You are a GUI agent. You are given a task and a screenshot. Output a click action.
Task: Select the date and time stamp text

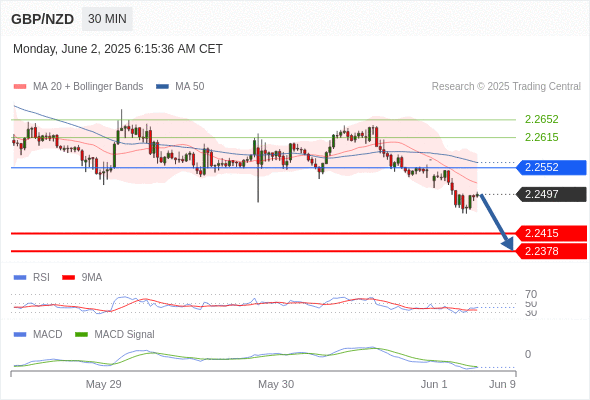coord(118,49)
